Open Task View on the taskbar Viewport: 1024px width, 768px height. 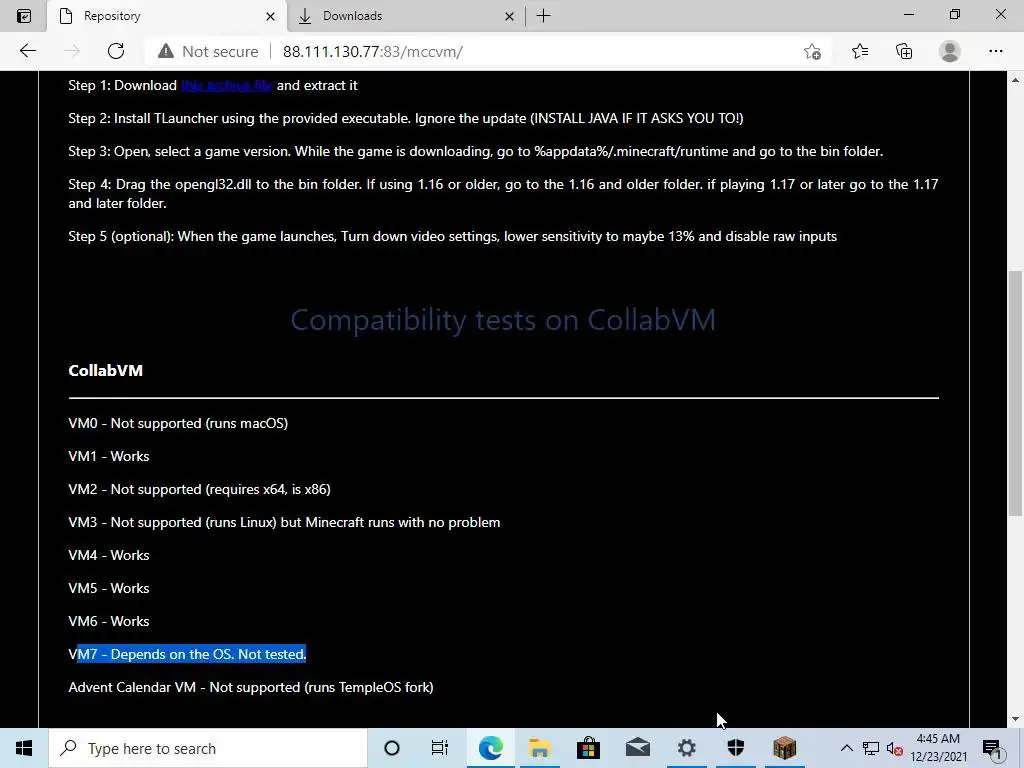(440, 748)
